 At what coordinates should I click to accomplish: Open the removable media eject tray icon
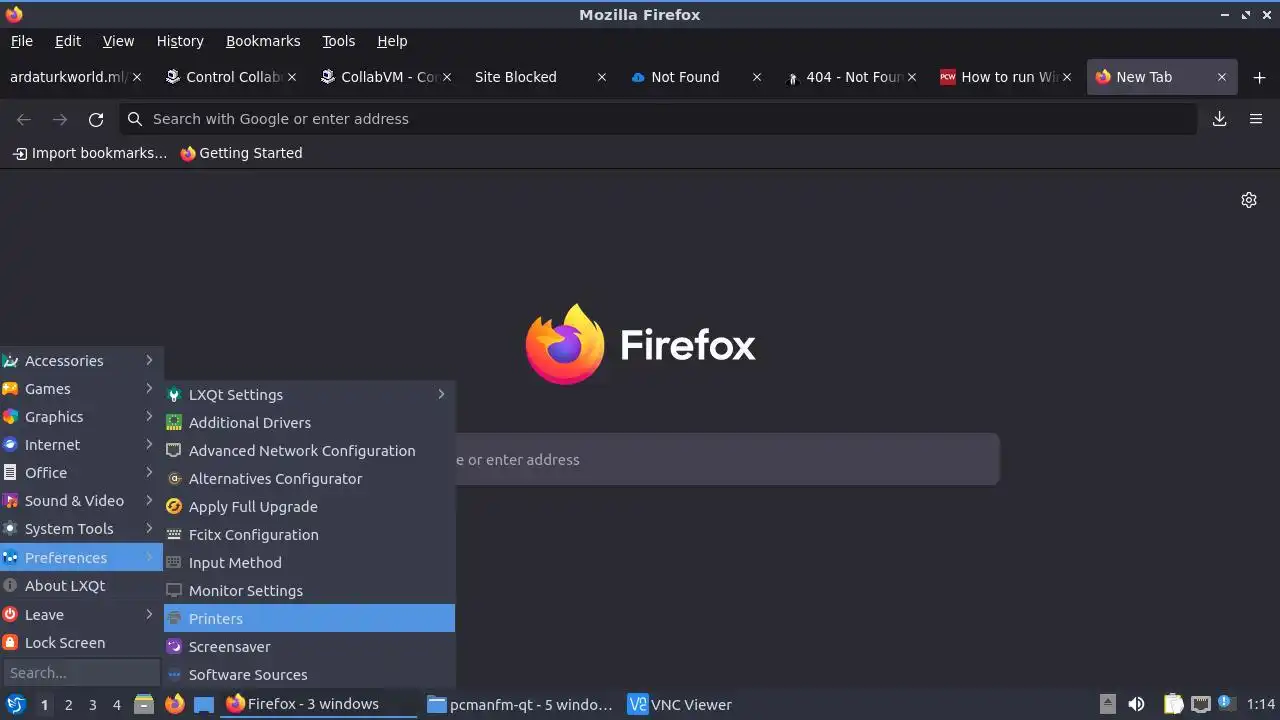point(1108,704)
